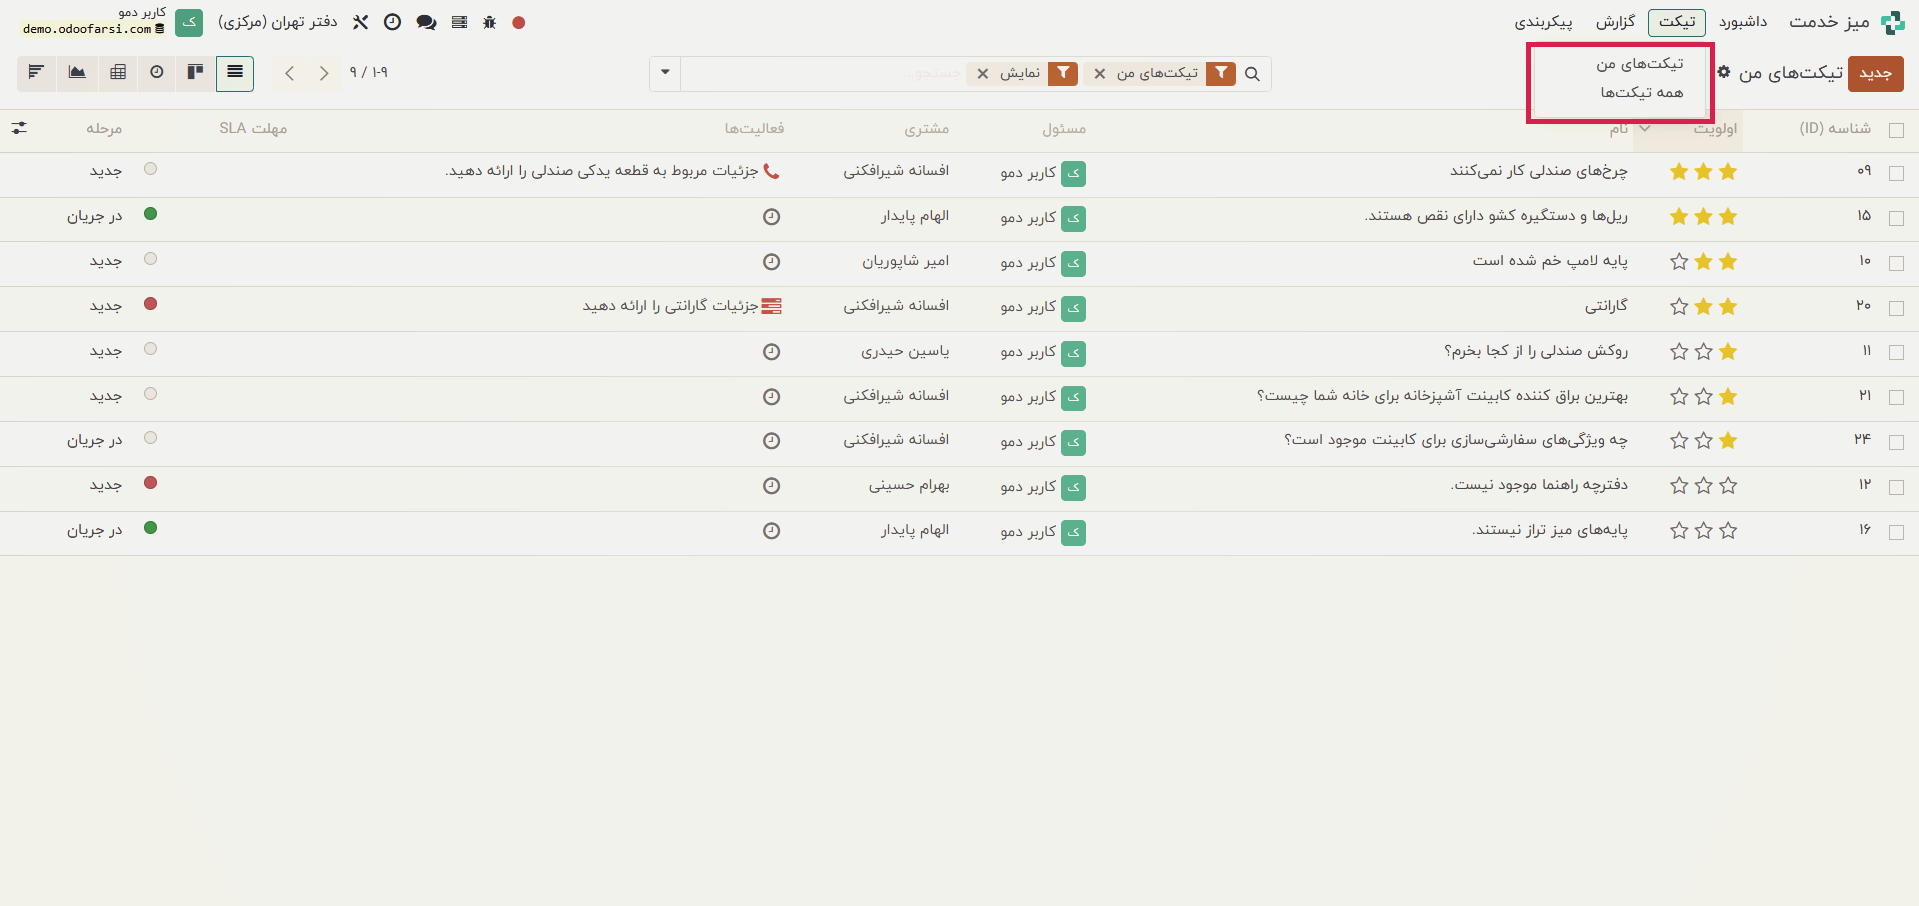
Task: Open the pivot view
Action: [117, 73]
